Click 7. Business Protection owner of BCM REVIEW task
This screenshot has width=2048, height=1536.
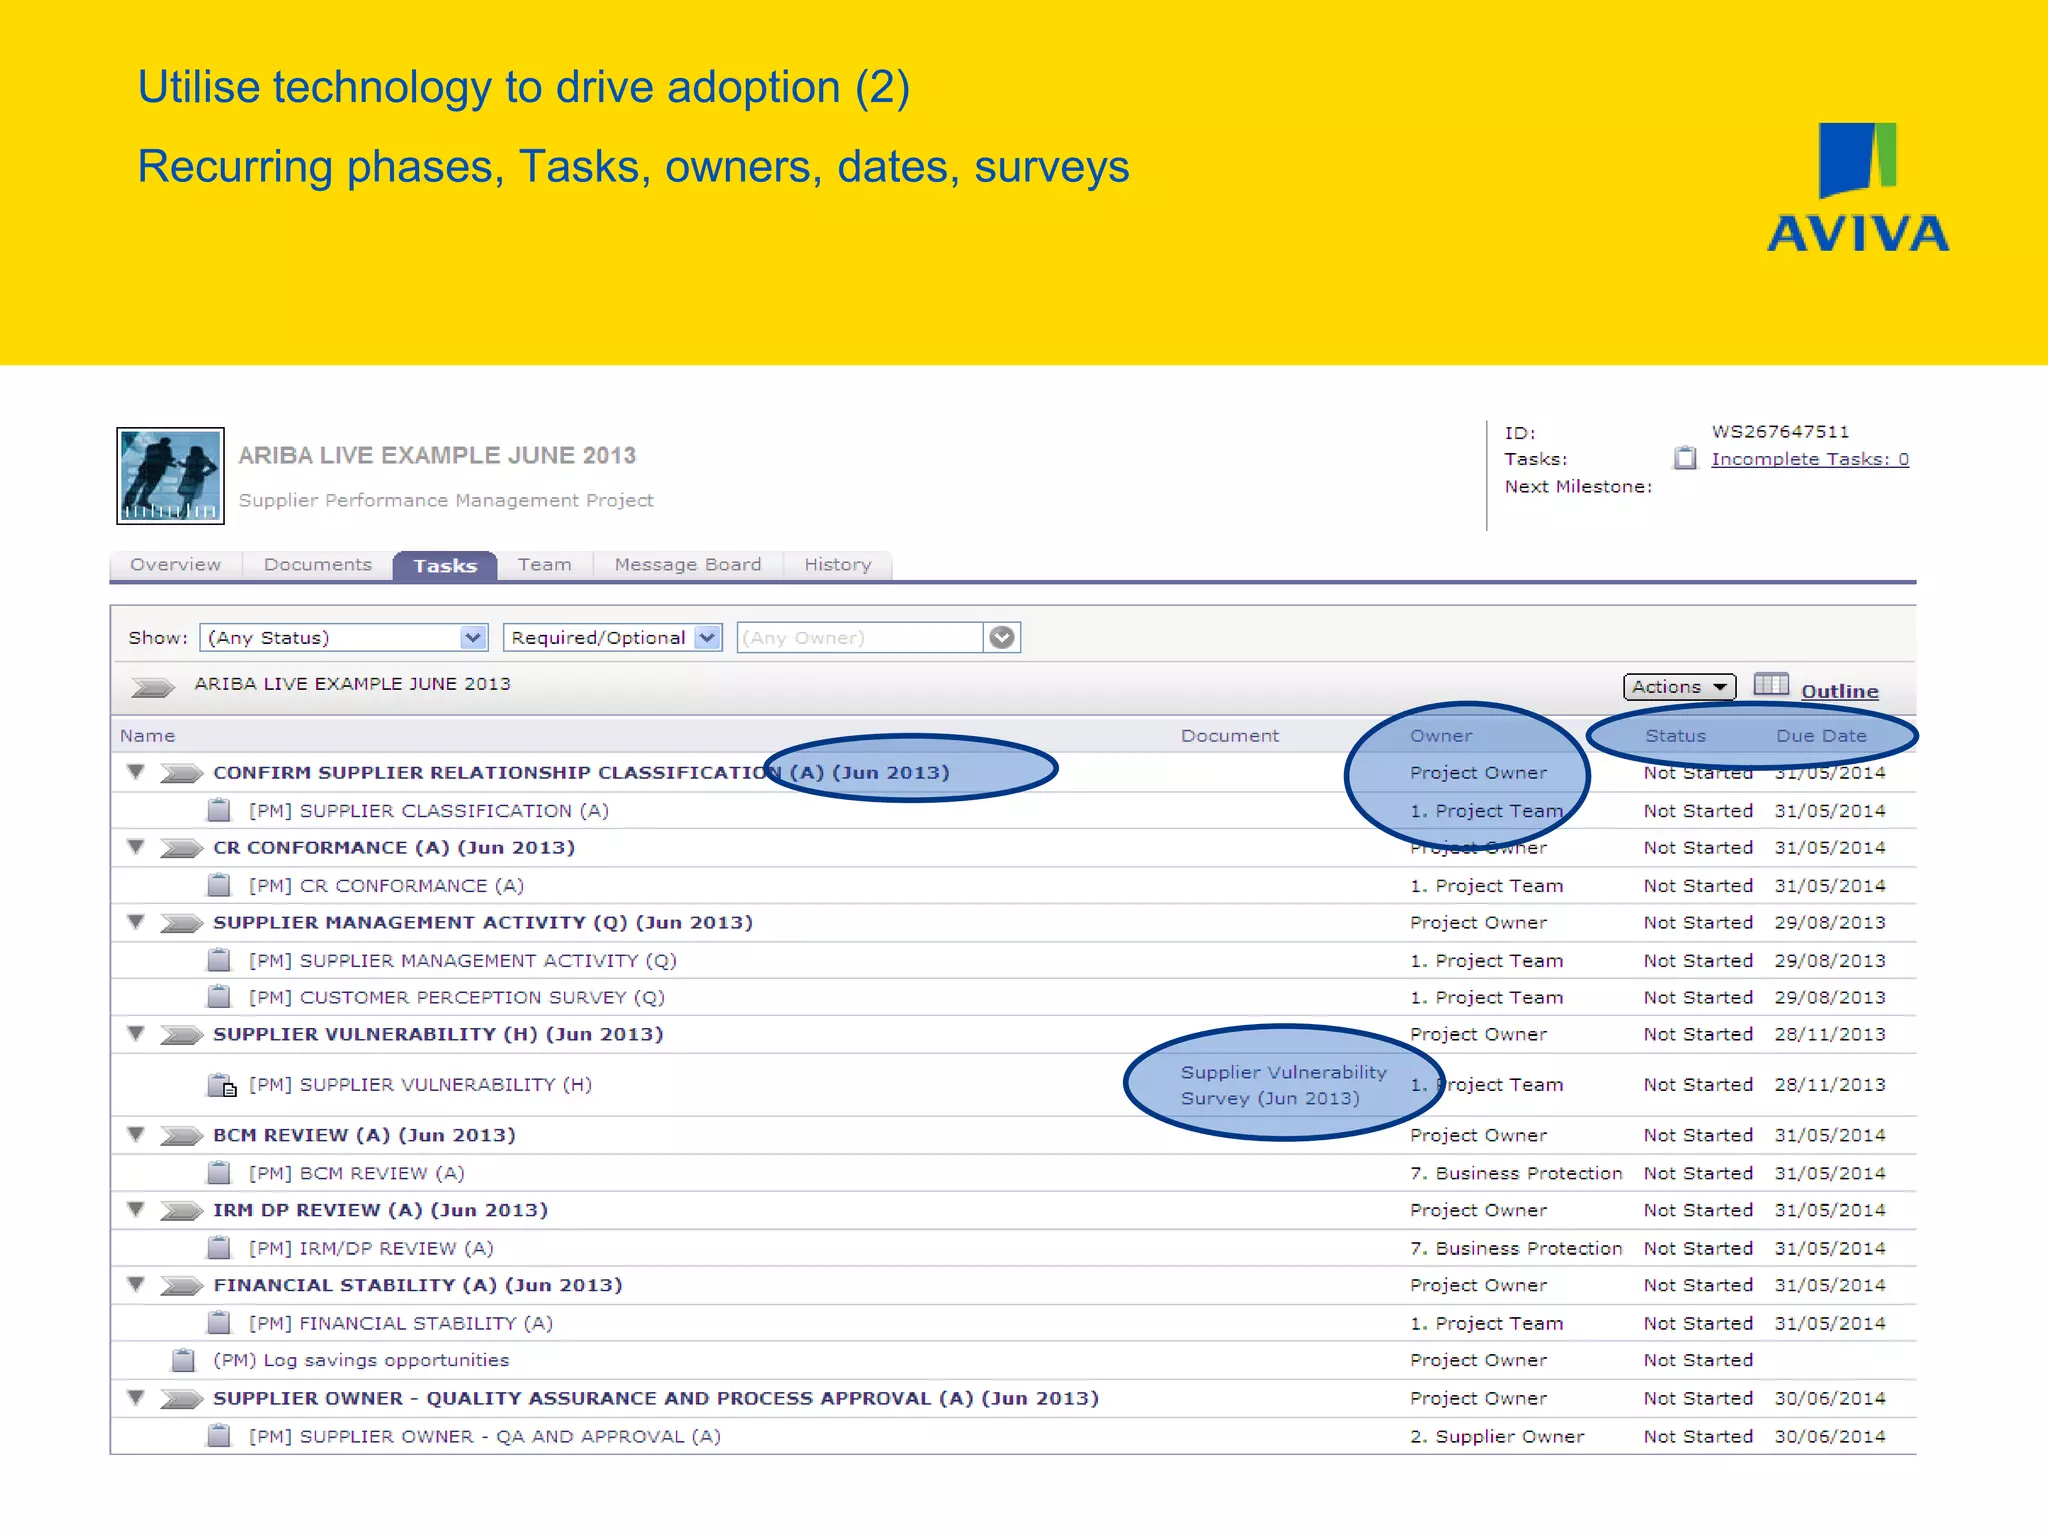click(x=1516, y=1173)
